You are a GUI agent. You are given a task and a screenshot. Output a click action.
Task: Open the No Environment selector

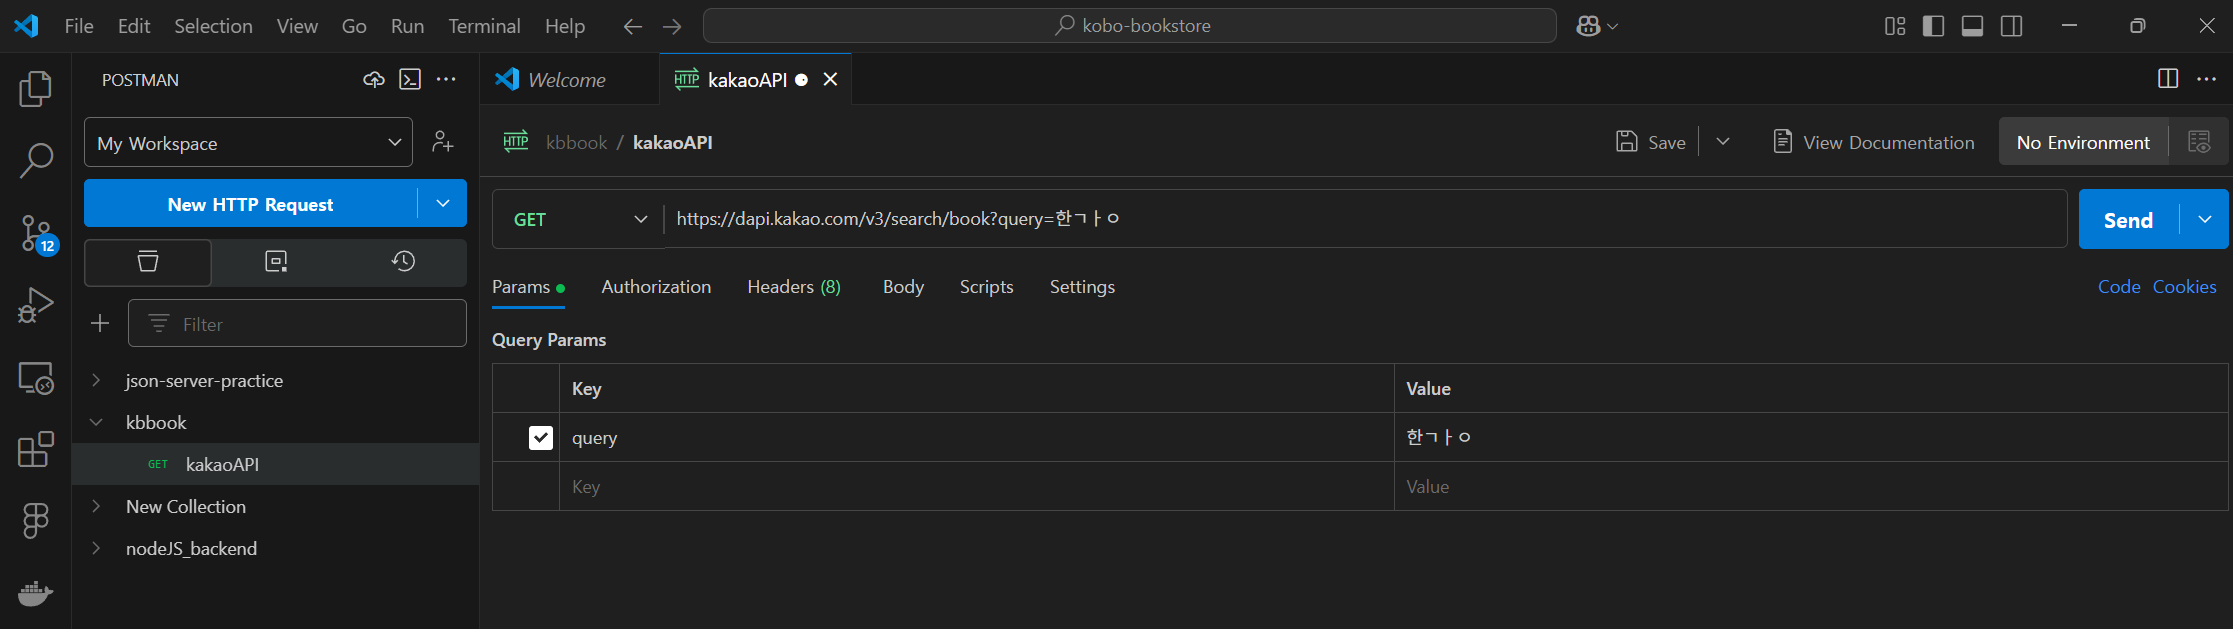[x=2083, y=142]
